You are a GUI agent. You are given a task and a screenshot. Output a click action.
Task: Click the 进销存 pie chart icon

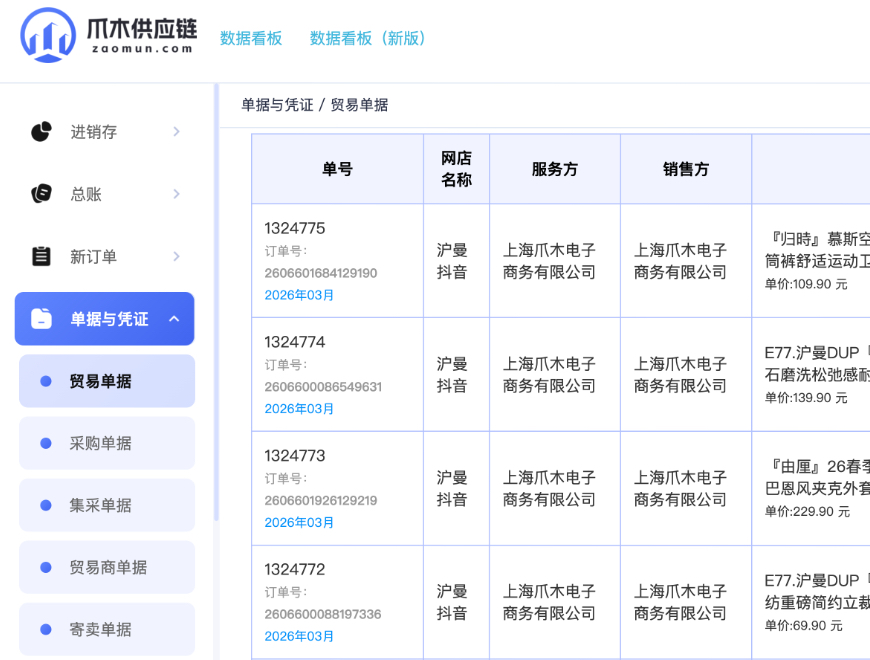tap(41, 131)
